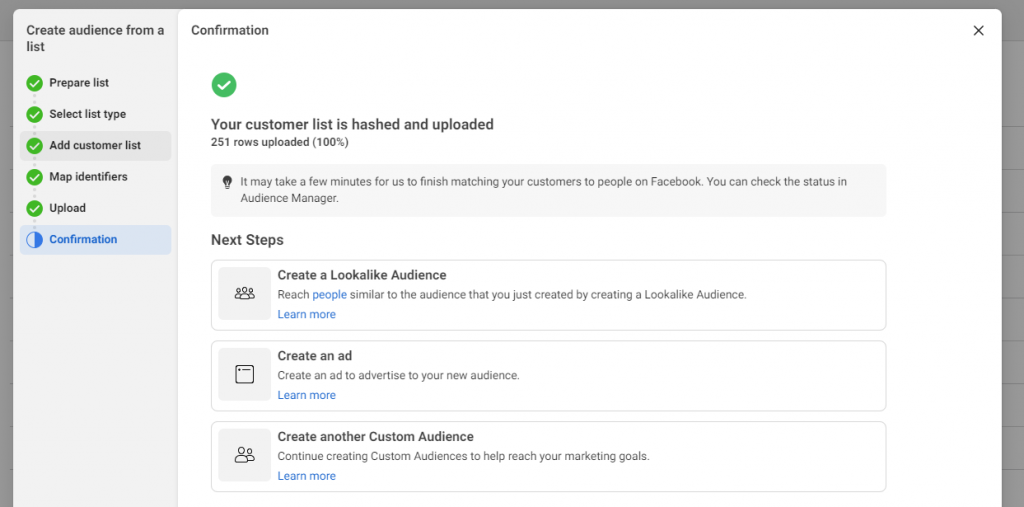Select the Upload step in sidebar
Screen dimensions: 1024x507
[x=68, y=208]
